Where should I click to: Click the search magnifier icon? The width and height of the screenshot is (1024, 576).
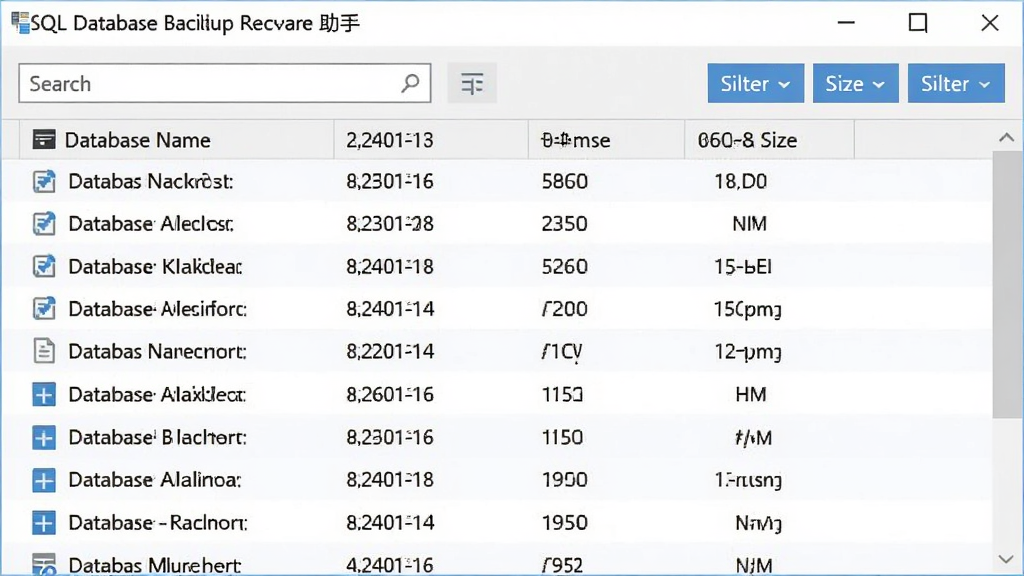tap(410, 83)
